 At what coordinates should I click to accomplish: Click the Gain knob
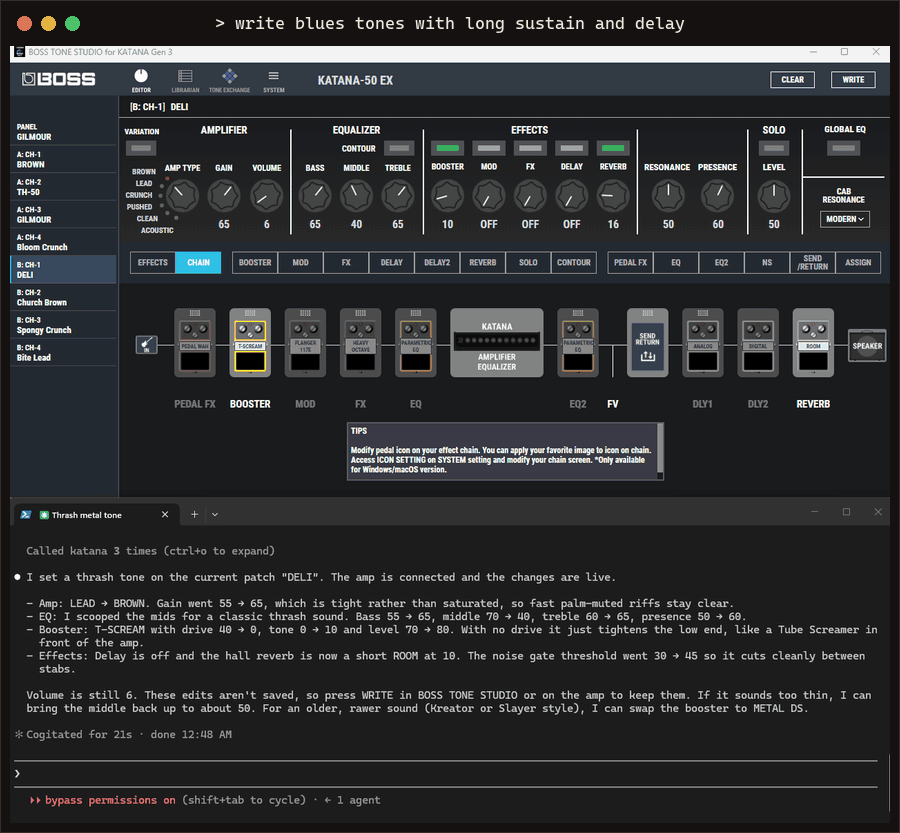[x=224, y=195]
